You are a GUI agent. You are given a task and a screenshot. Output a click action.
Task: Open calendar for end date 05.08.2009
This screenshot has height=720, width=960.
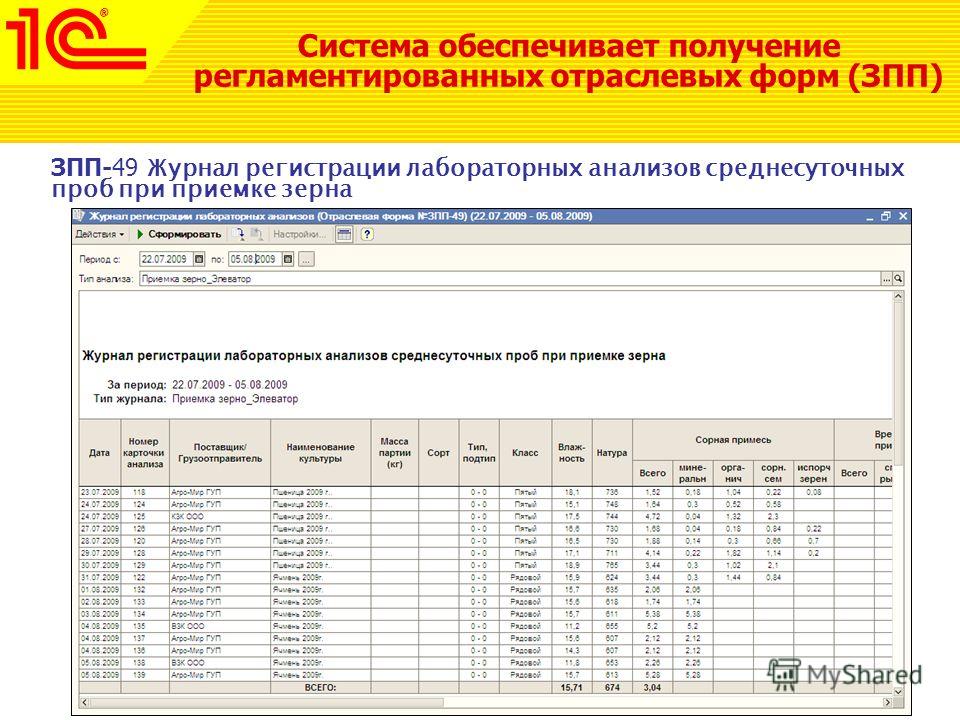click(288, 260)
